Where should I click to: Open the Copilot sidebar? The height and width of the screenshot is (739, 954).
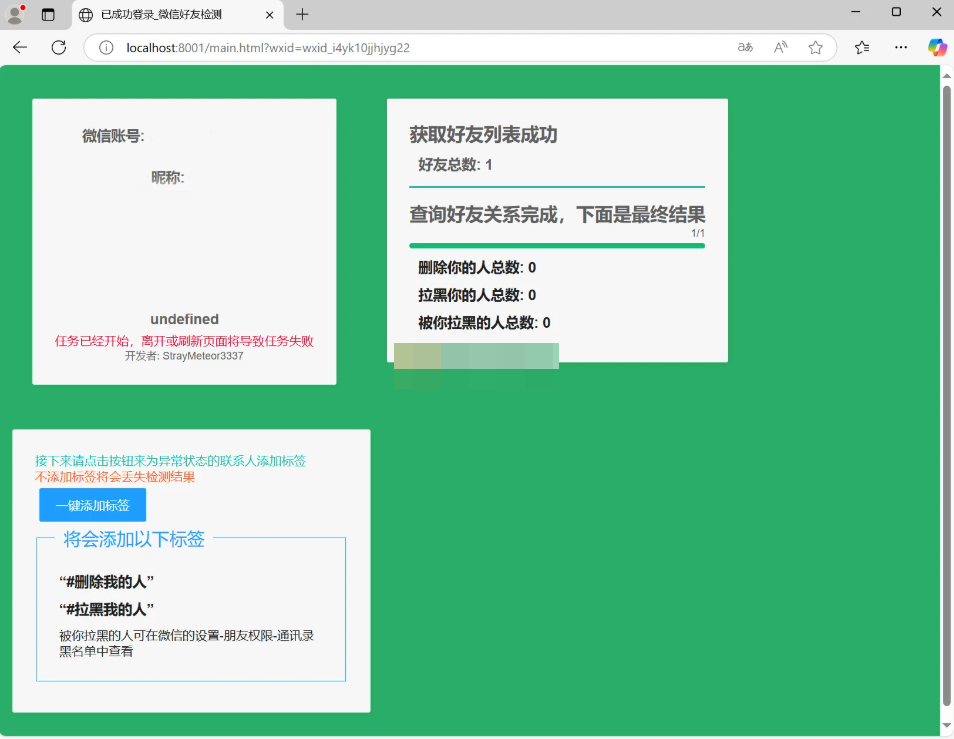(937, 47)
